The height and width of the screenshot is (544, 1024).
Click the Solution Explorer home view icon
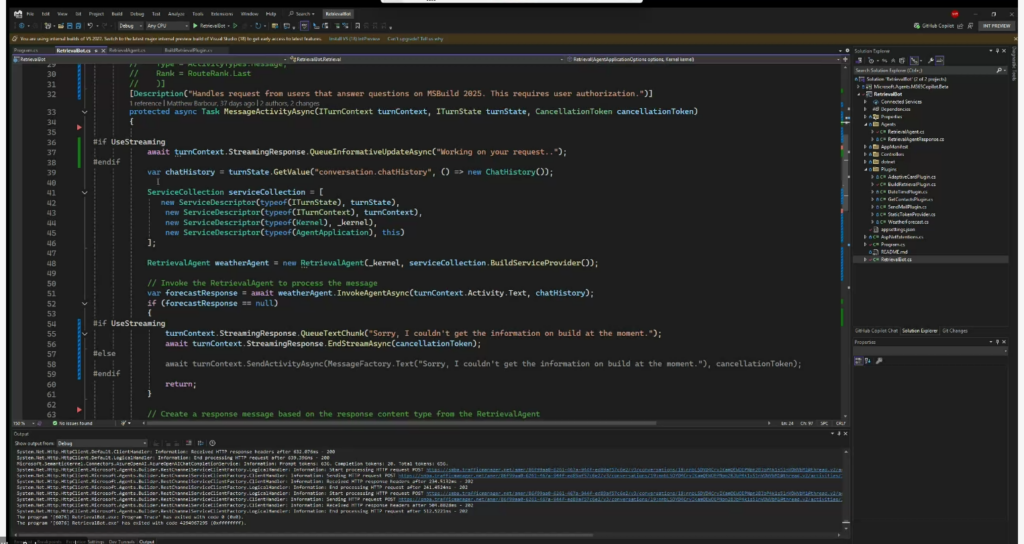click(861, 60)
